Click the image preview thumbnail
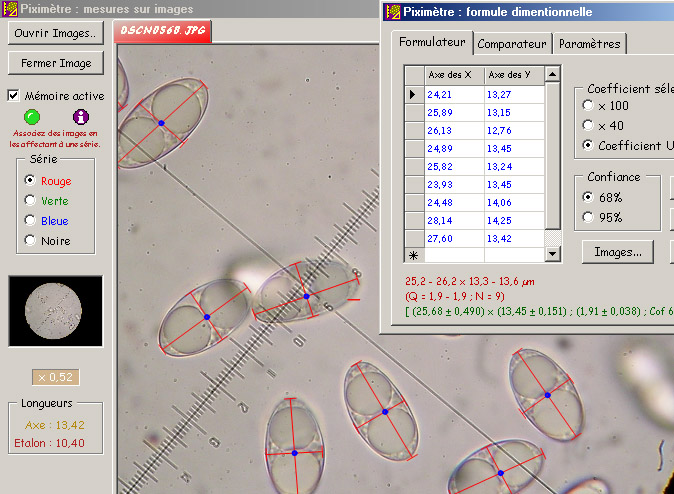This screenshot has width=674, height=494. 55,311
